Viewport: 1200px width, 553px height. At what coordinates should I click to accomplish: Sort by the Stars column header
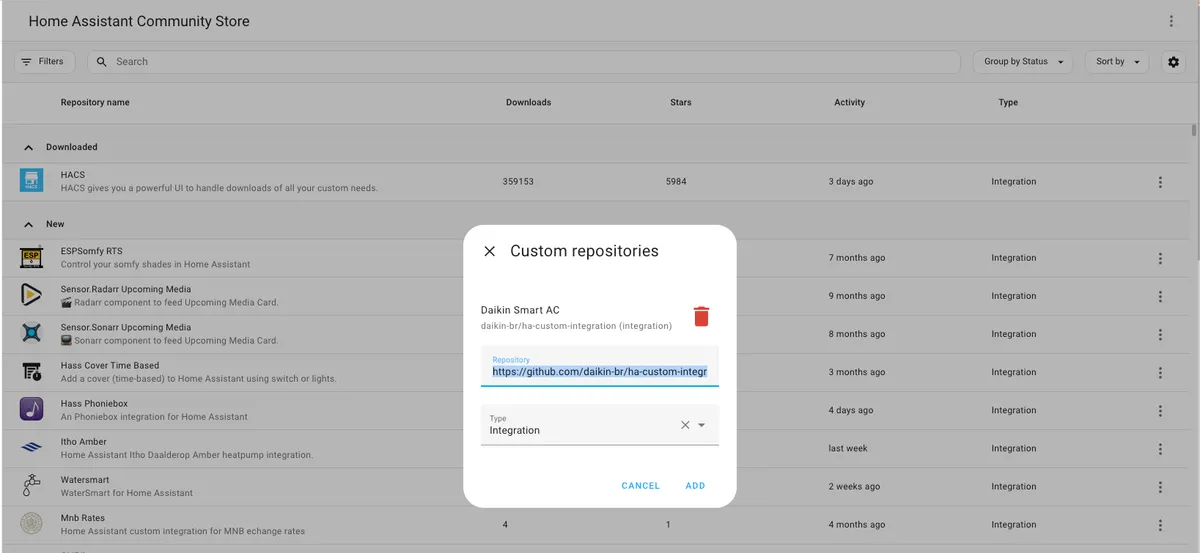click(681, 102)
